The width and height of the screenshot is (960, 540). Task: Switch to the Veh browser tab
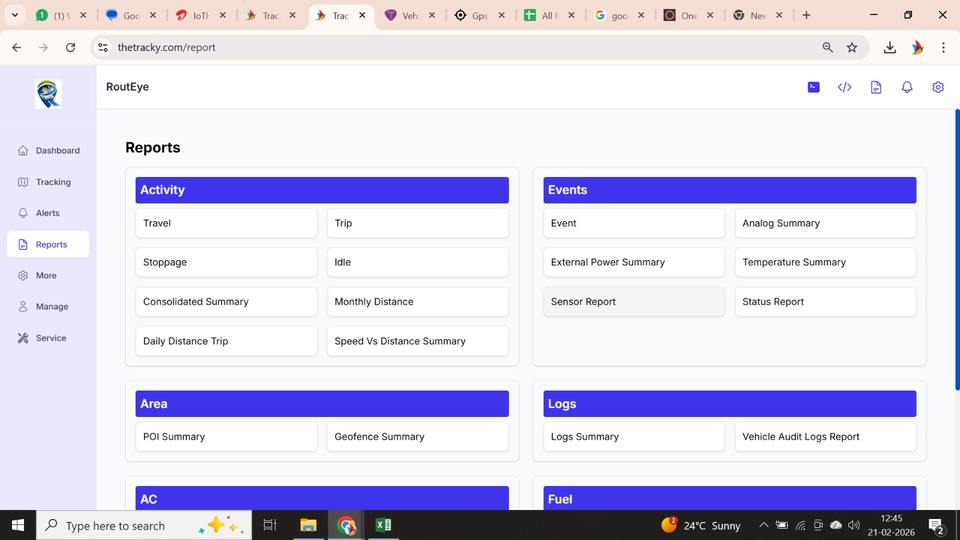pos(409,15)
